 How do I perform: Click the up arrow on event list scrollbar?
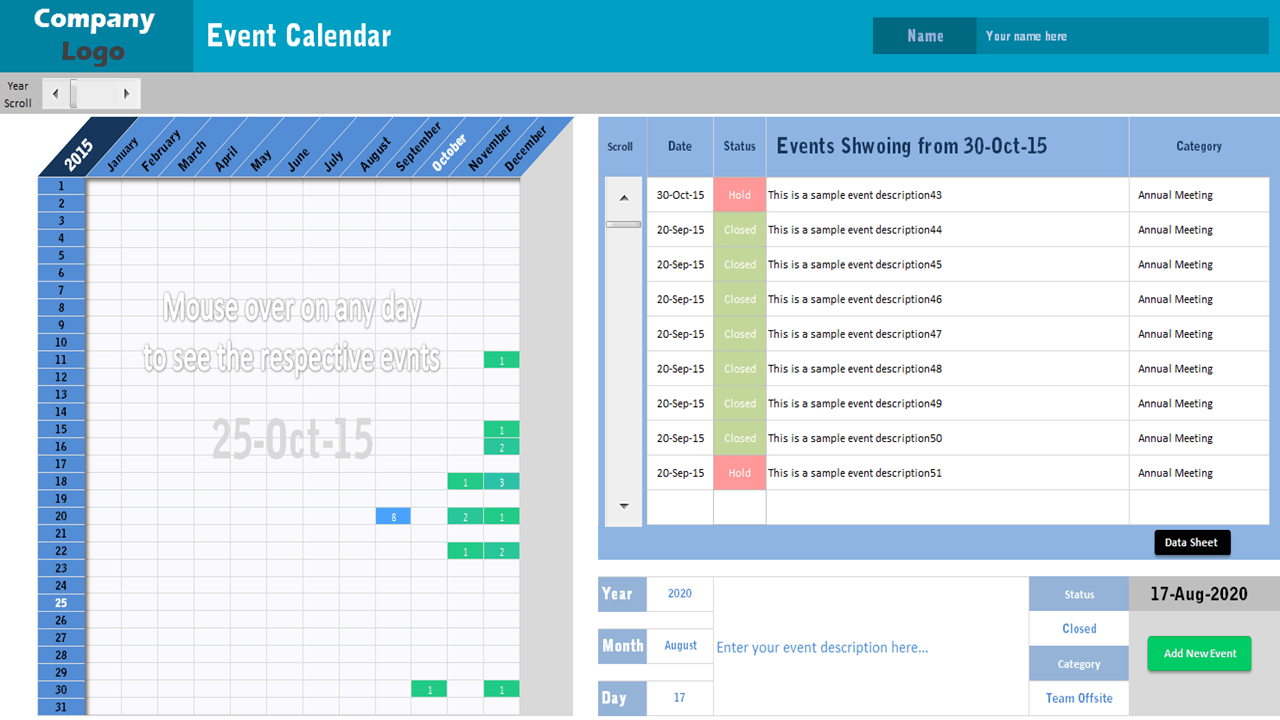(x=623, y=197)
